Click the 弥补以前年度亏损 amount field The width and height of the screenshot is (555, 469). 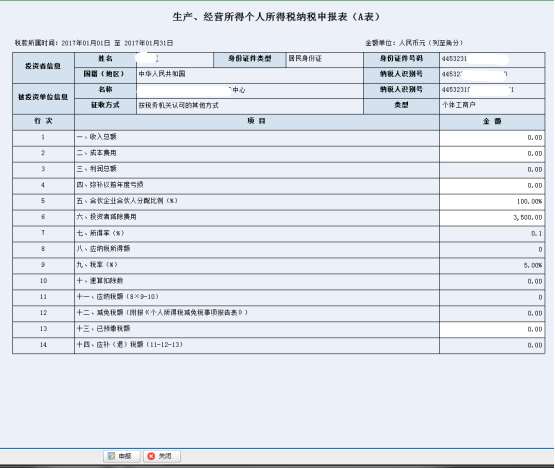click(492, 186)
